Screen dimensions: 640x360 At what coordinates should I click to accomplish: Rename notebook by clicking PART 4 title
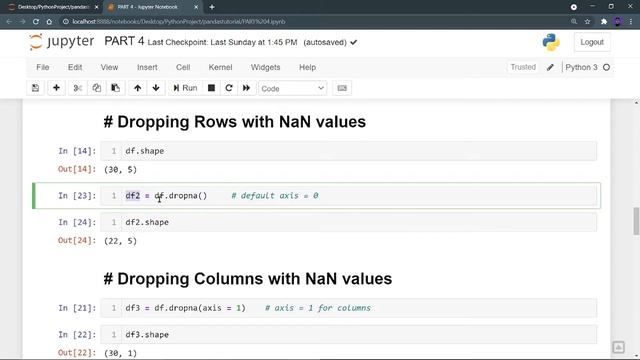[124, 41]
